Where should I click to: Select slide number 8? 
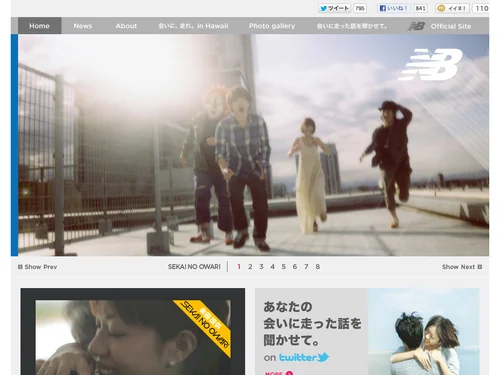(x=318, y=267)
